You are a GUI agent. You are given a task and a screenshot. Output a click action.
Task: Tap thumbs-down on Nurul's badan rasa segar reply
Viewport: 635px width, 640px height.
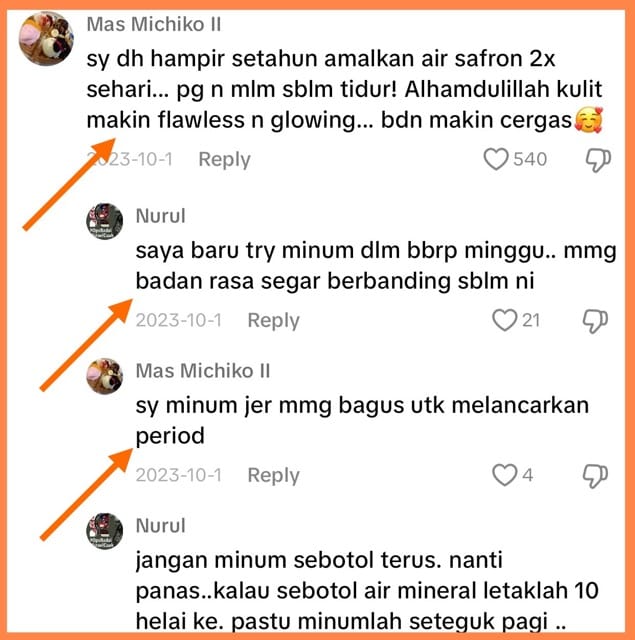(595, 321)
